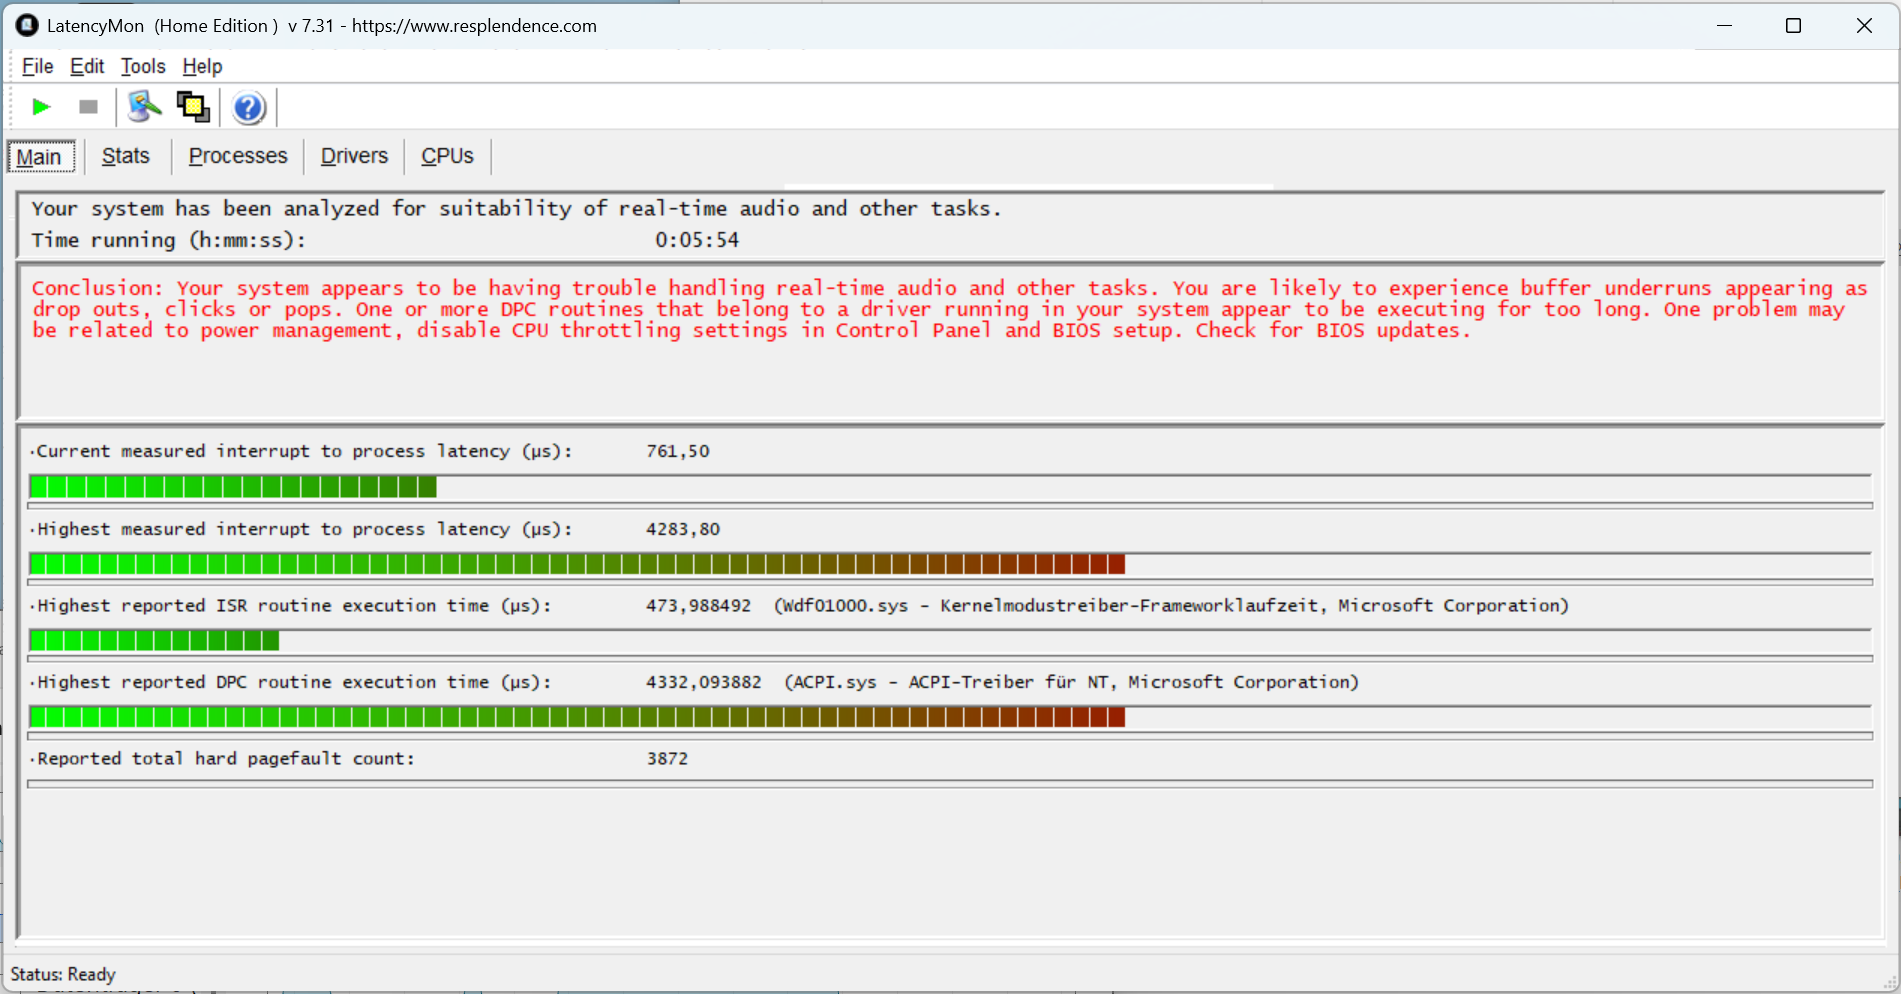
Task: Open the Edit menu
Action: point(87,67)
